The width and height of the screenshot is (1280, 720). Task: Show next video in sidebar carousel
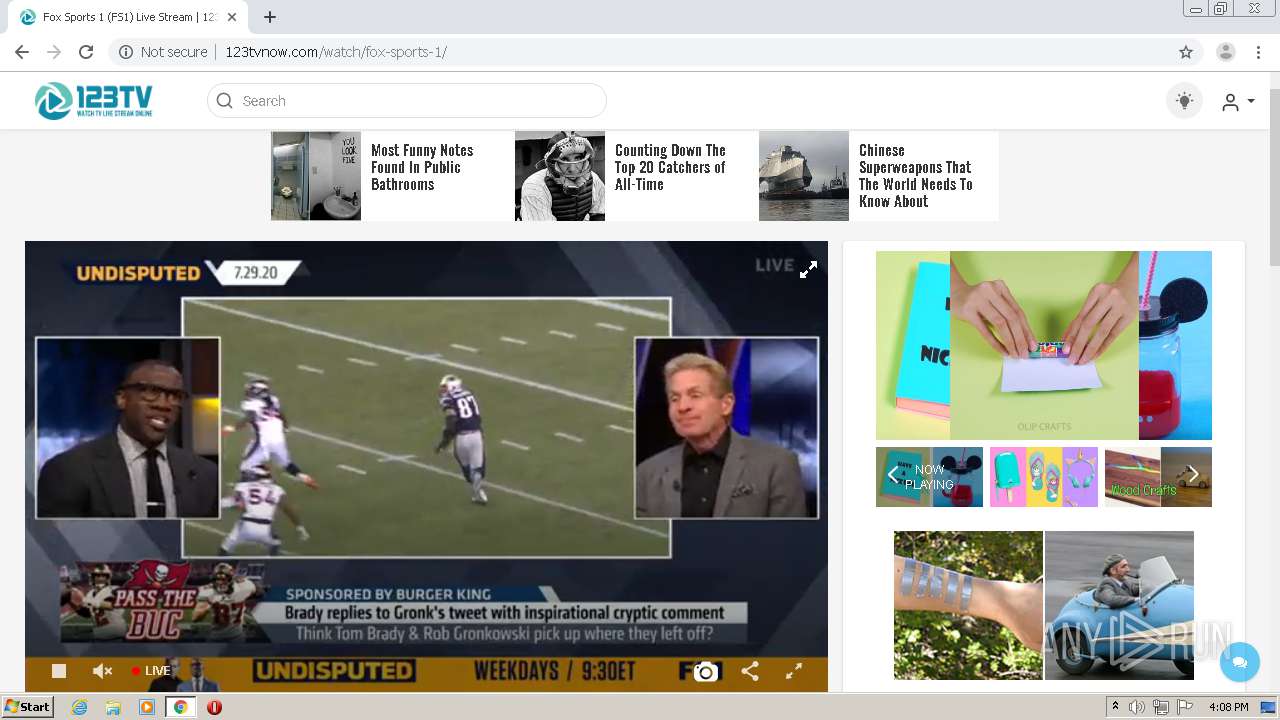click(x=1193, y=476)
